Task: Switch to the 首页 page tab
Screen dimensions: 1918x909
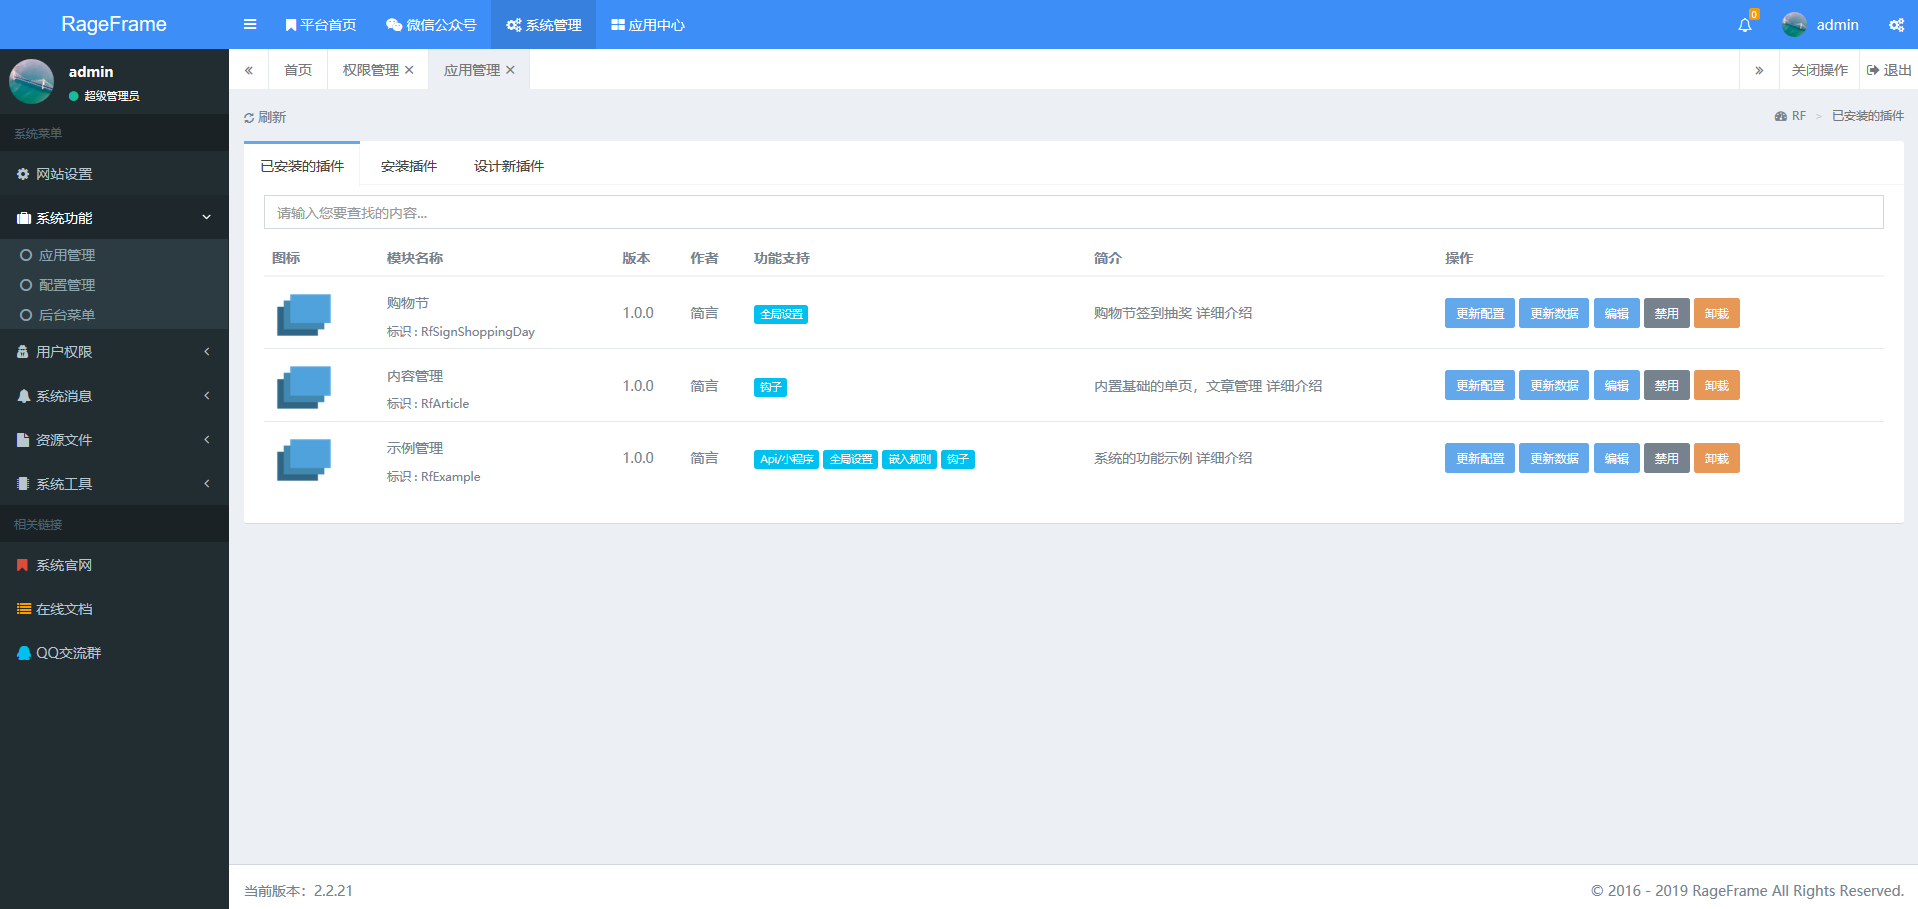Action: [x=298, y=70]
